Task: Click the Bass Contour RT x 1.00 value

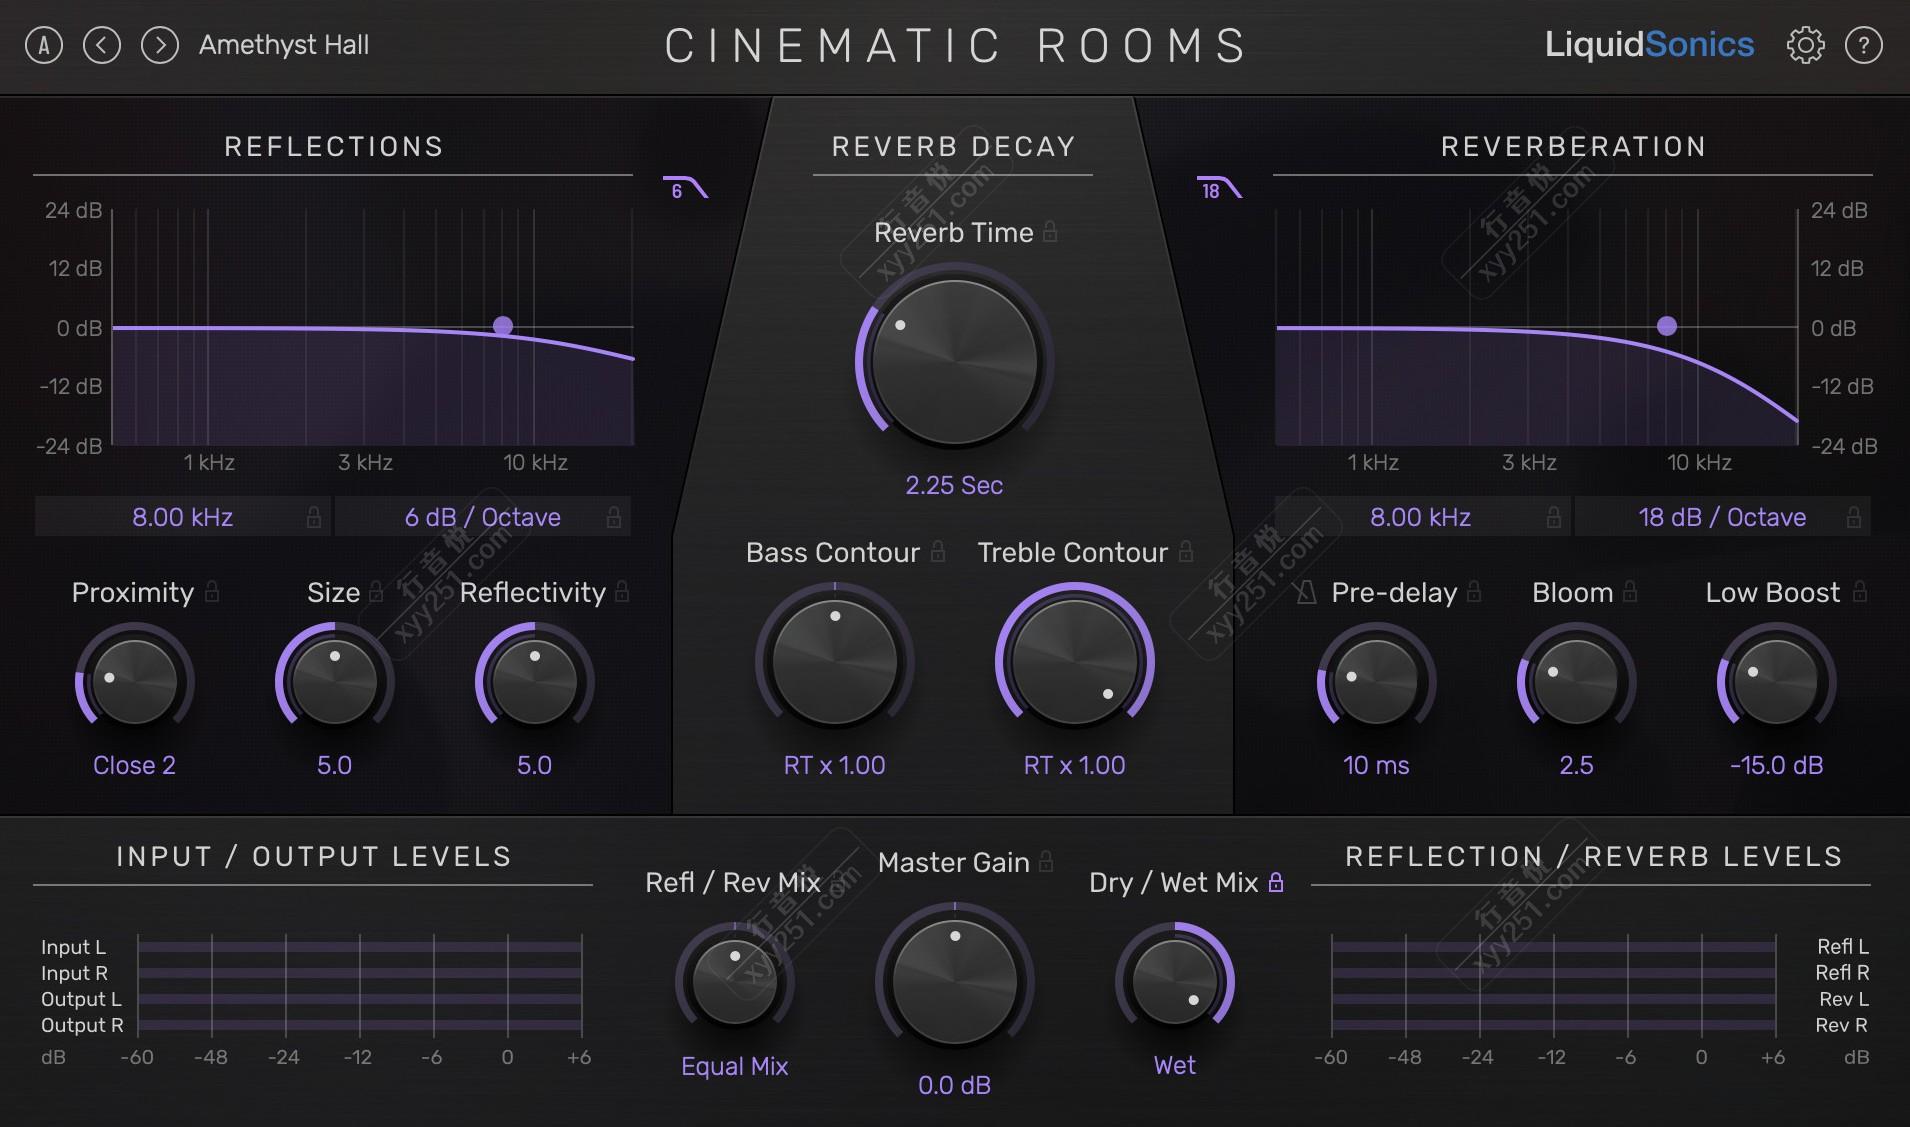Action: tap(834, 765)
